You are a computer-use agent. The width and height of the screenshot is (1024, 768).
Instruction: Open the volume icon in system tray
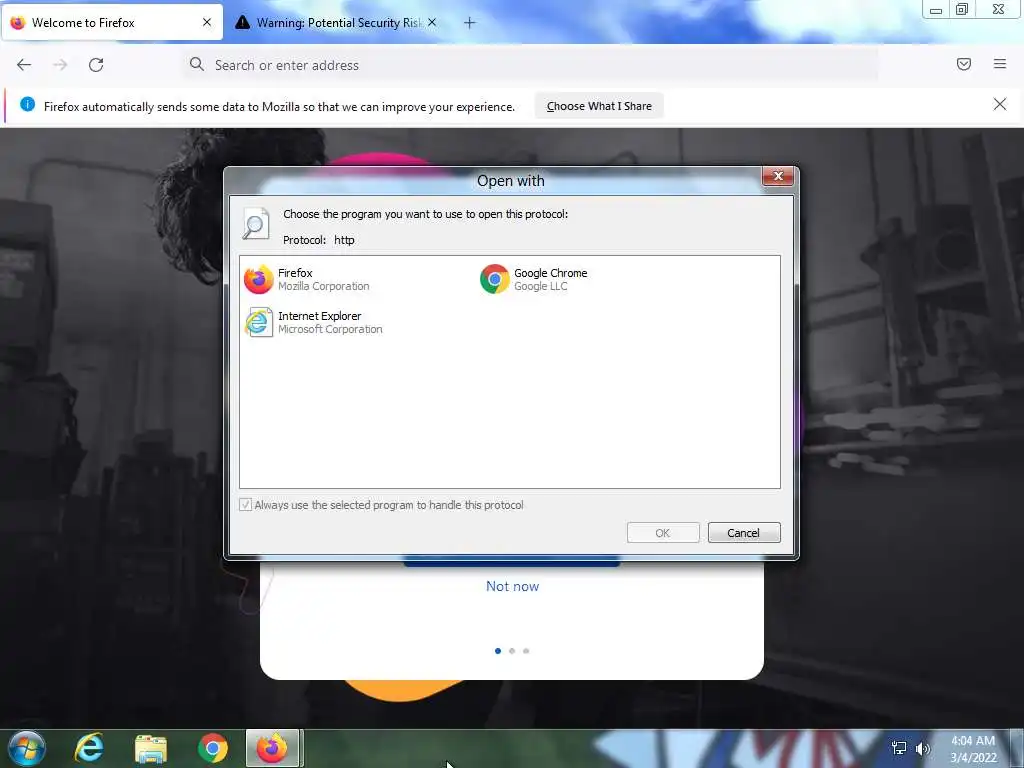click(x=923, y=748)
